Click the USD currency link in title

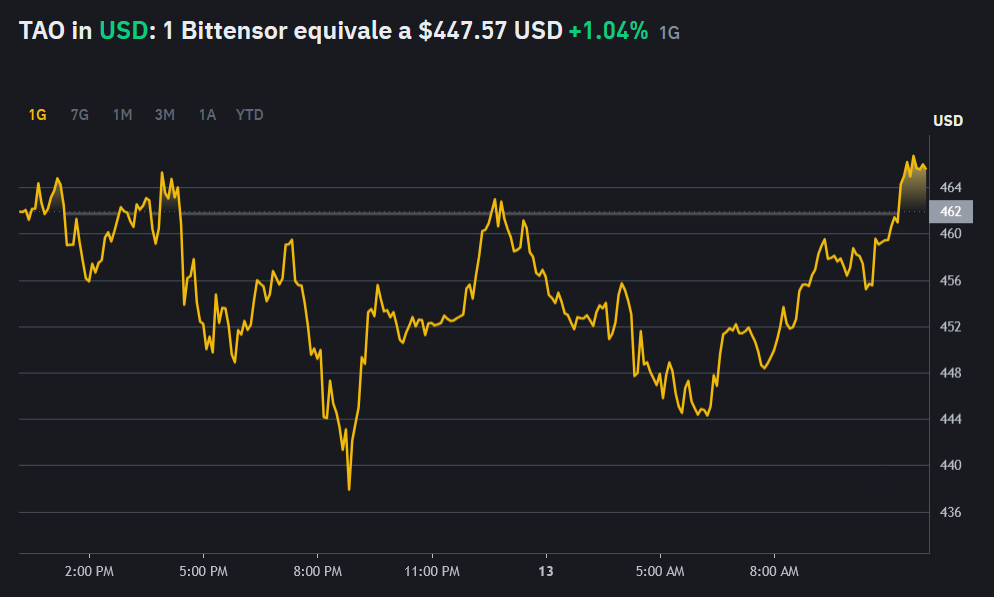click(124, 30)
